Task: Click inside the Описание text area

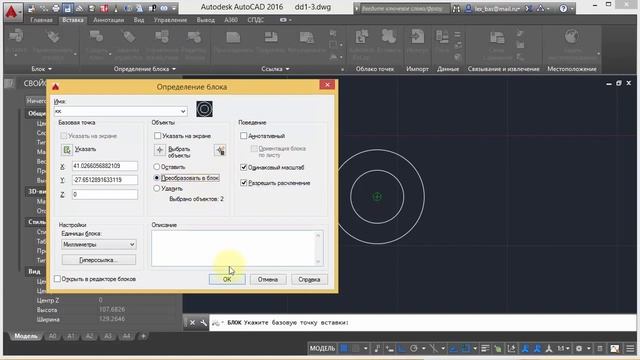Action: click(x=233, y=248)
